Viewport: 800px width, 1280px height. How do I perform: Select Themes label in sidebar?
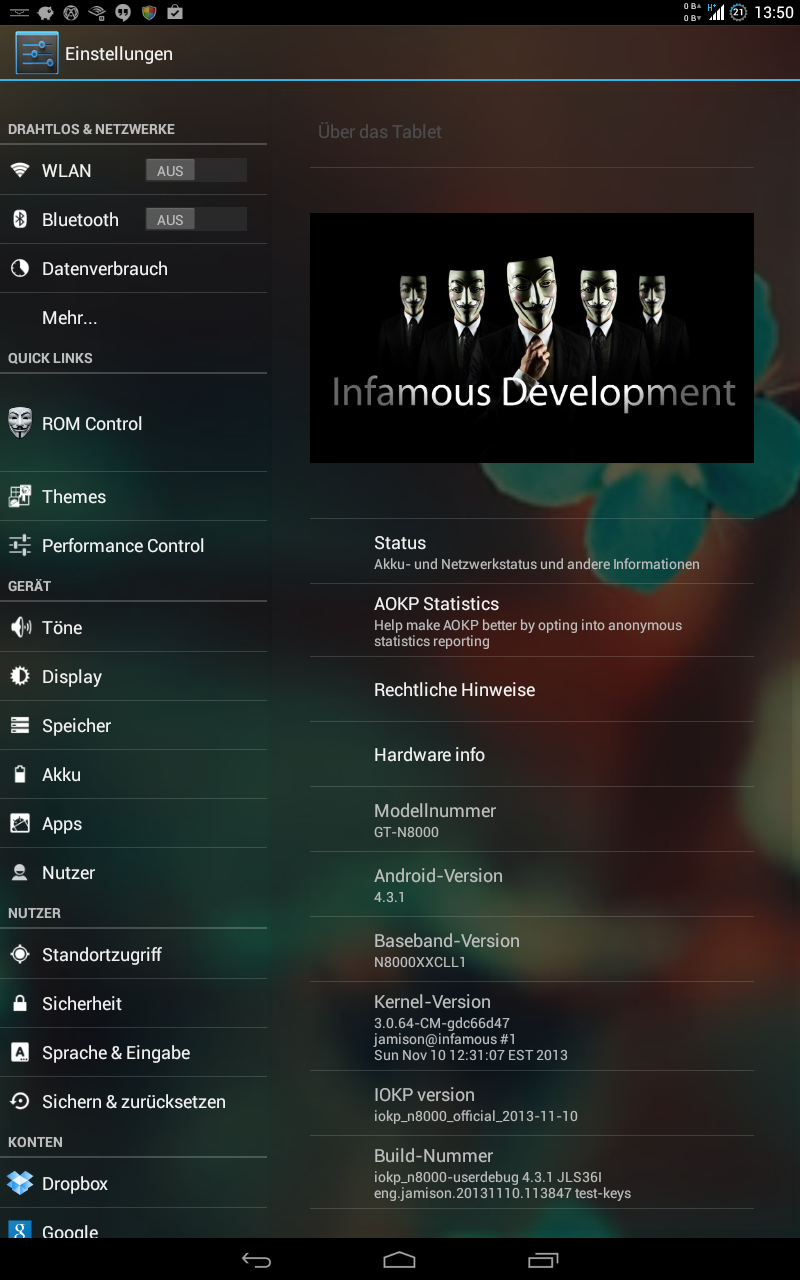pos(74,497)
